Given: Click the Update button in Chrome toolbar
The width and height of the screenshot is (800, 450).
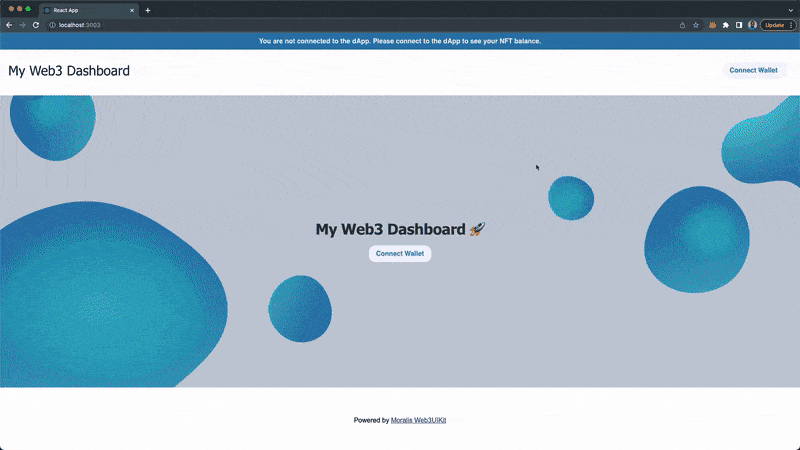Looking at the screenshot, I should tap(777, 25).
